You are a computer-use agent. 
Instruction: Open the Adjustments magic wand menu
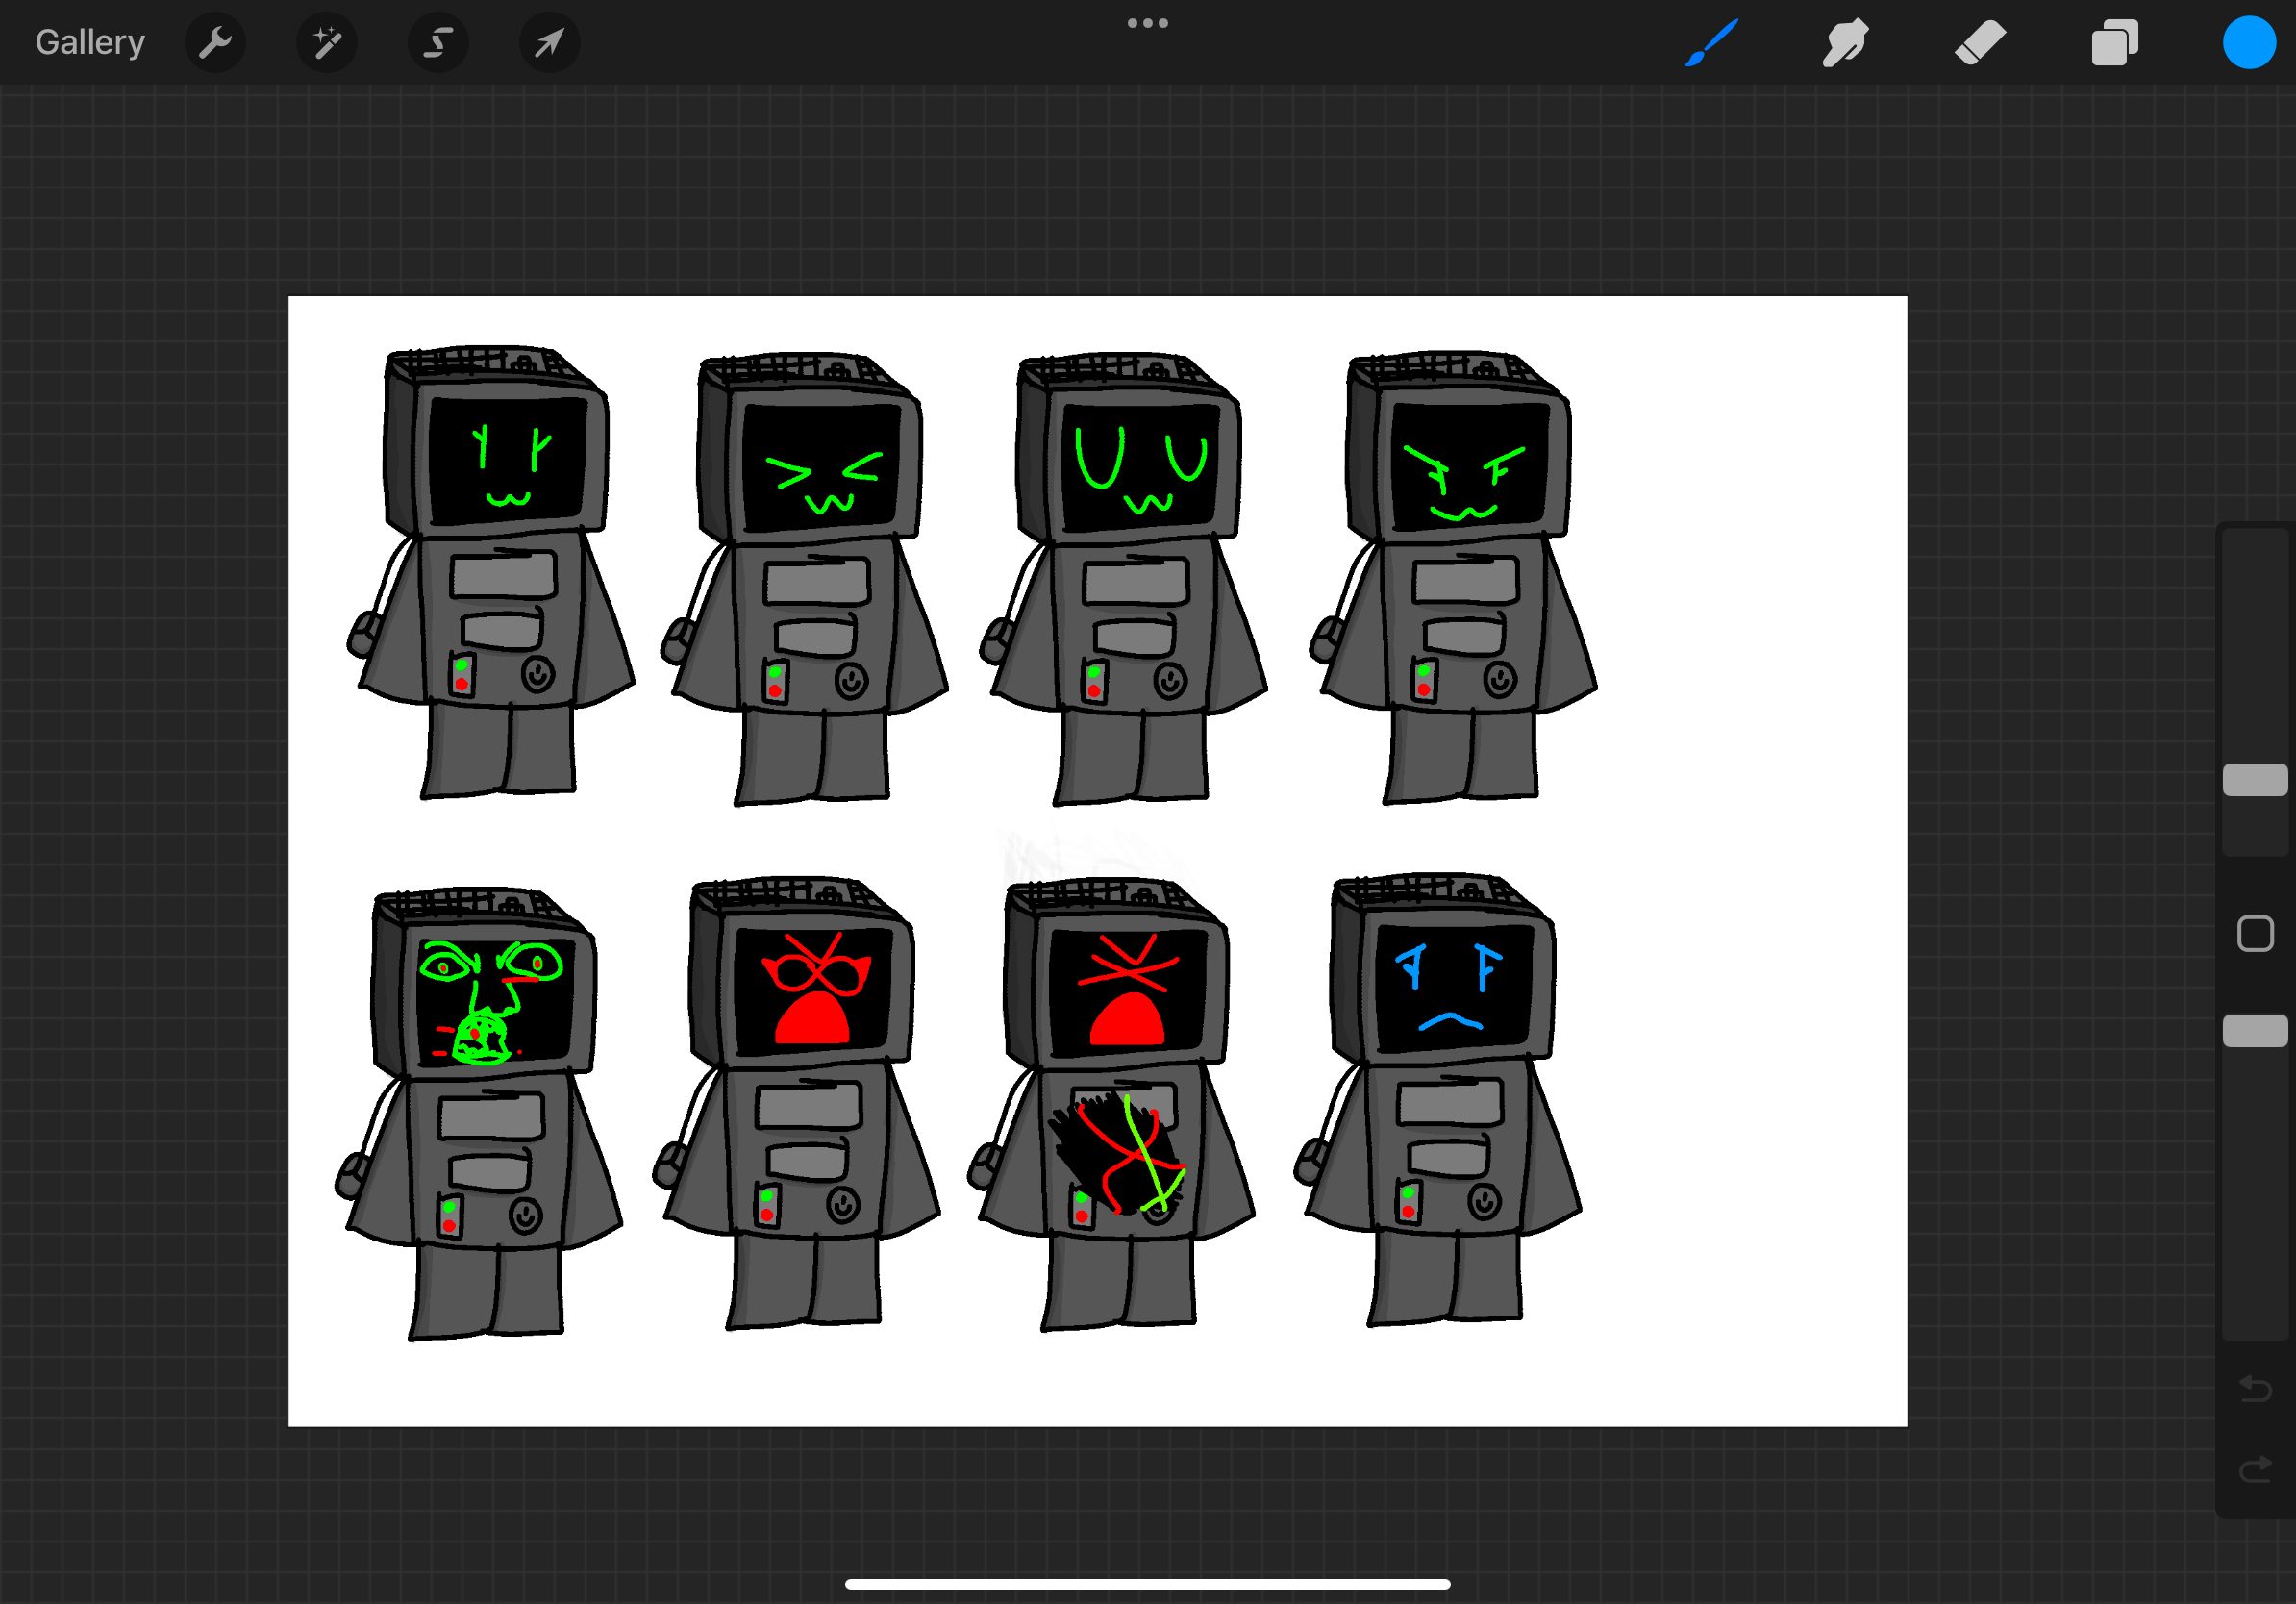click(x=327, y=43)
